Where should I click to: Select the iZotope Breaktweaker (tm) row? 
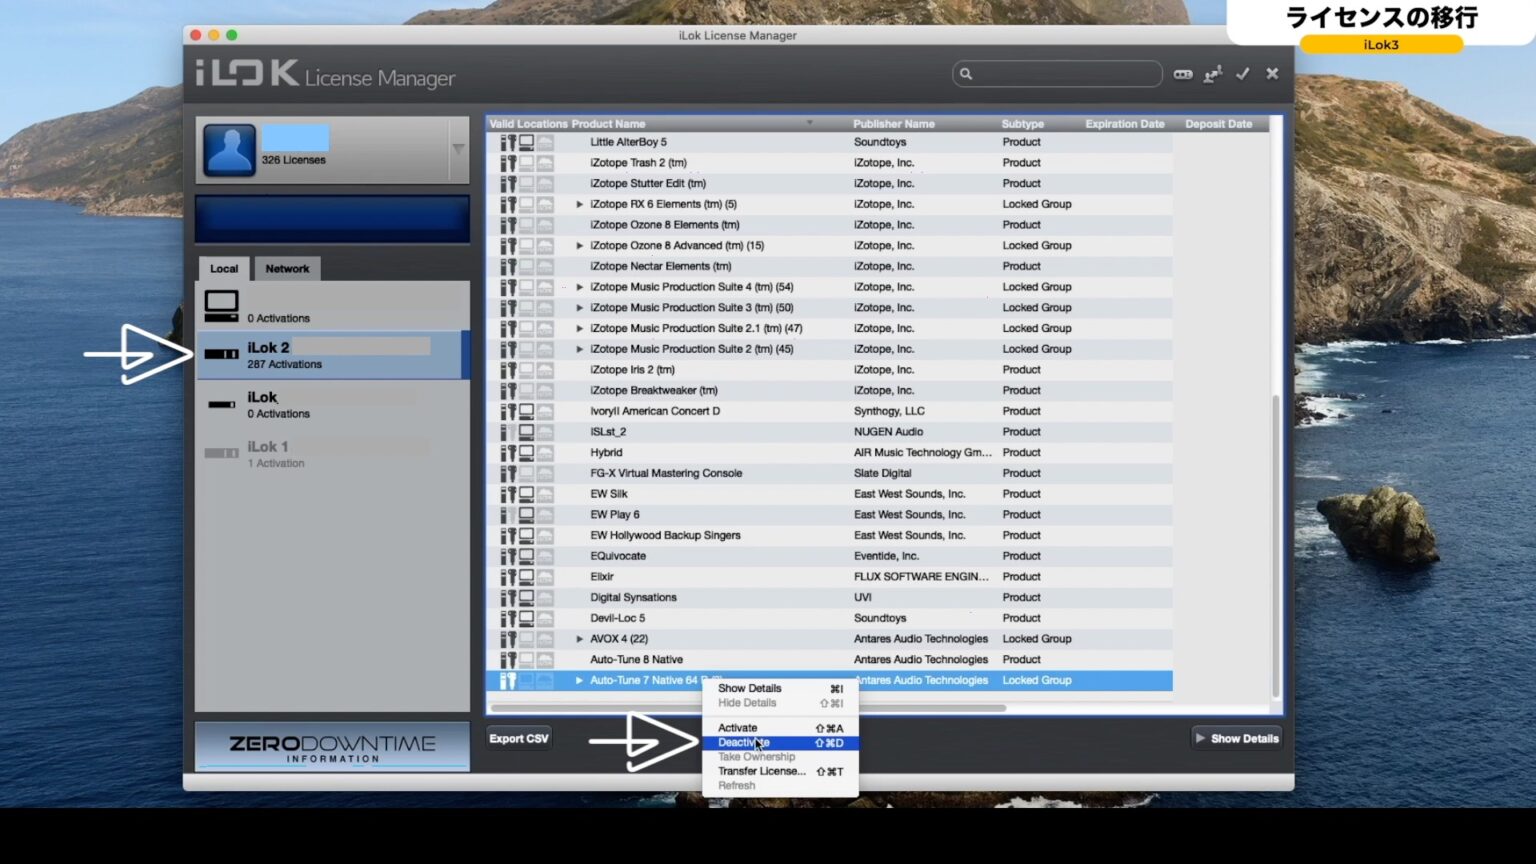coord(829,391)
